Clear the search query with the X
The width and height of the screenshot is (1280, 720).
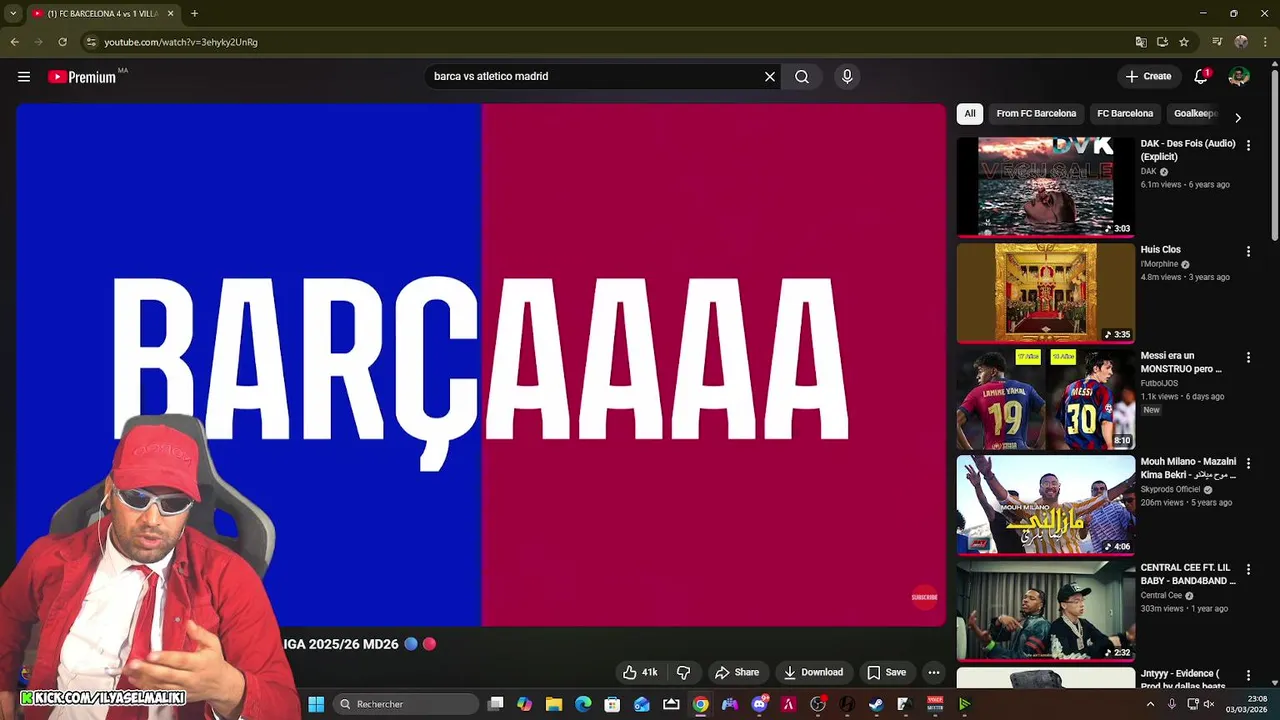coord(770,76)
